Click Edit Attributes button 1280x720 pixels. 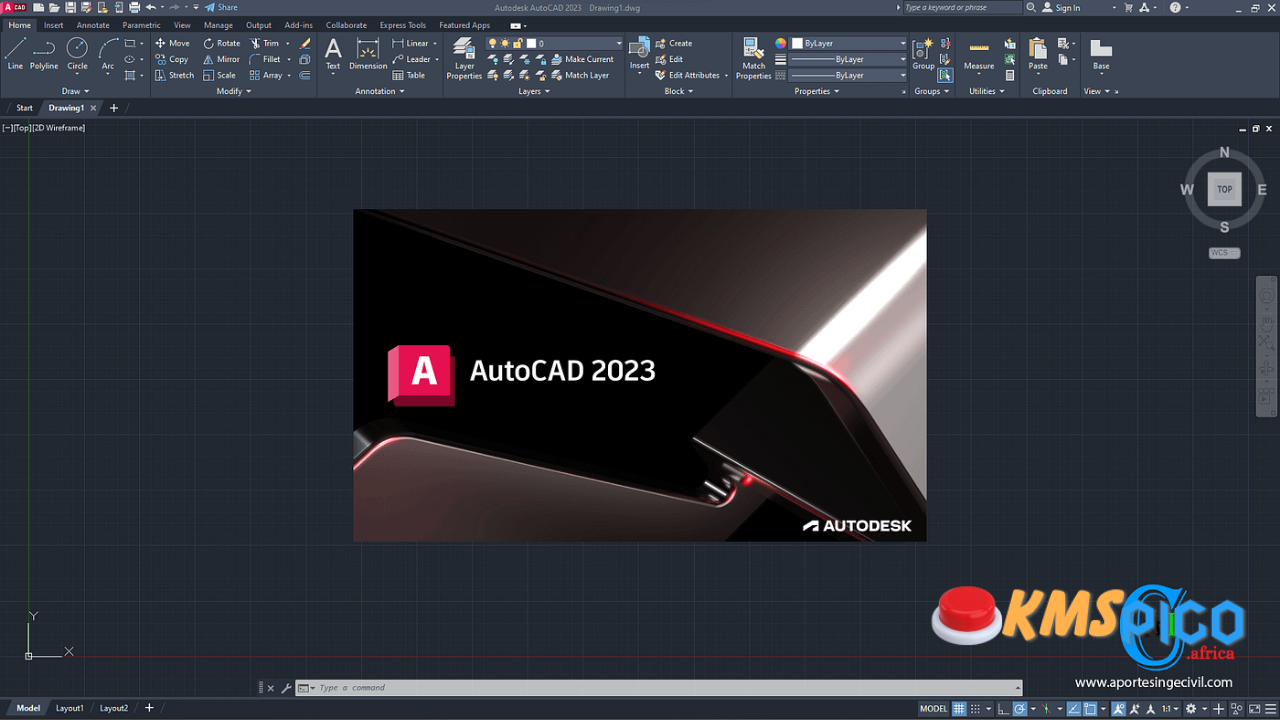(x=691, y=75)
